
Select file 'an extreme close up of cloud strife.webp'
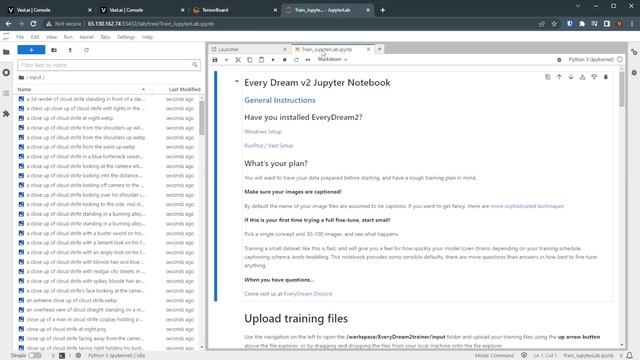click(106, 300)
